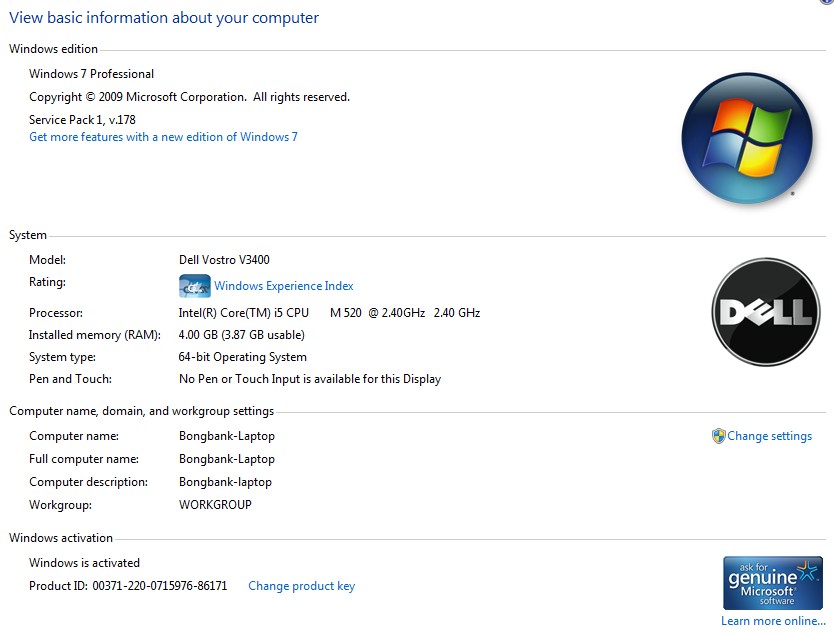Click the Windows 7 Professional edition text
The height and width of the screenshot is (636, 834).
point(91,74)
